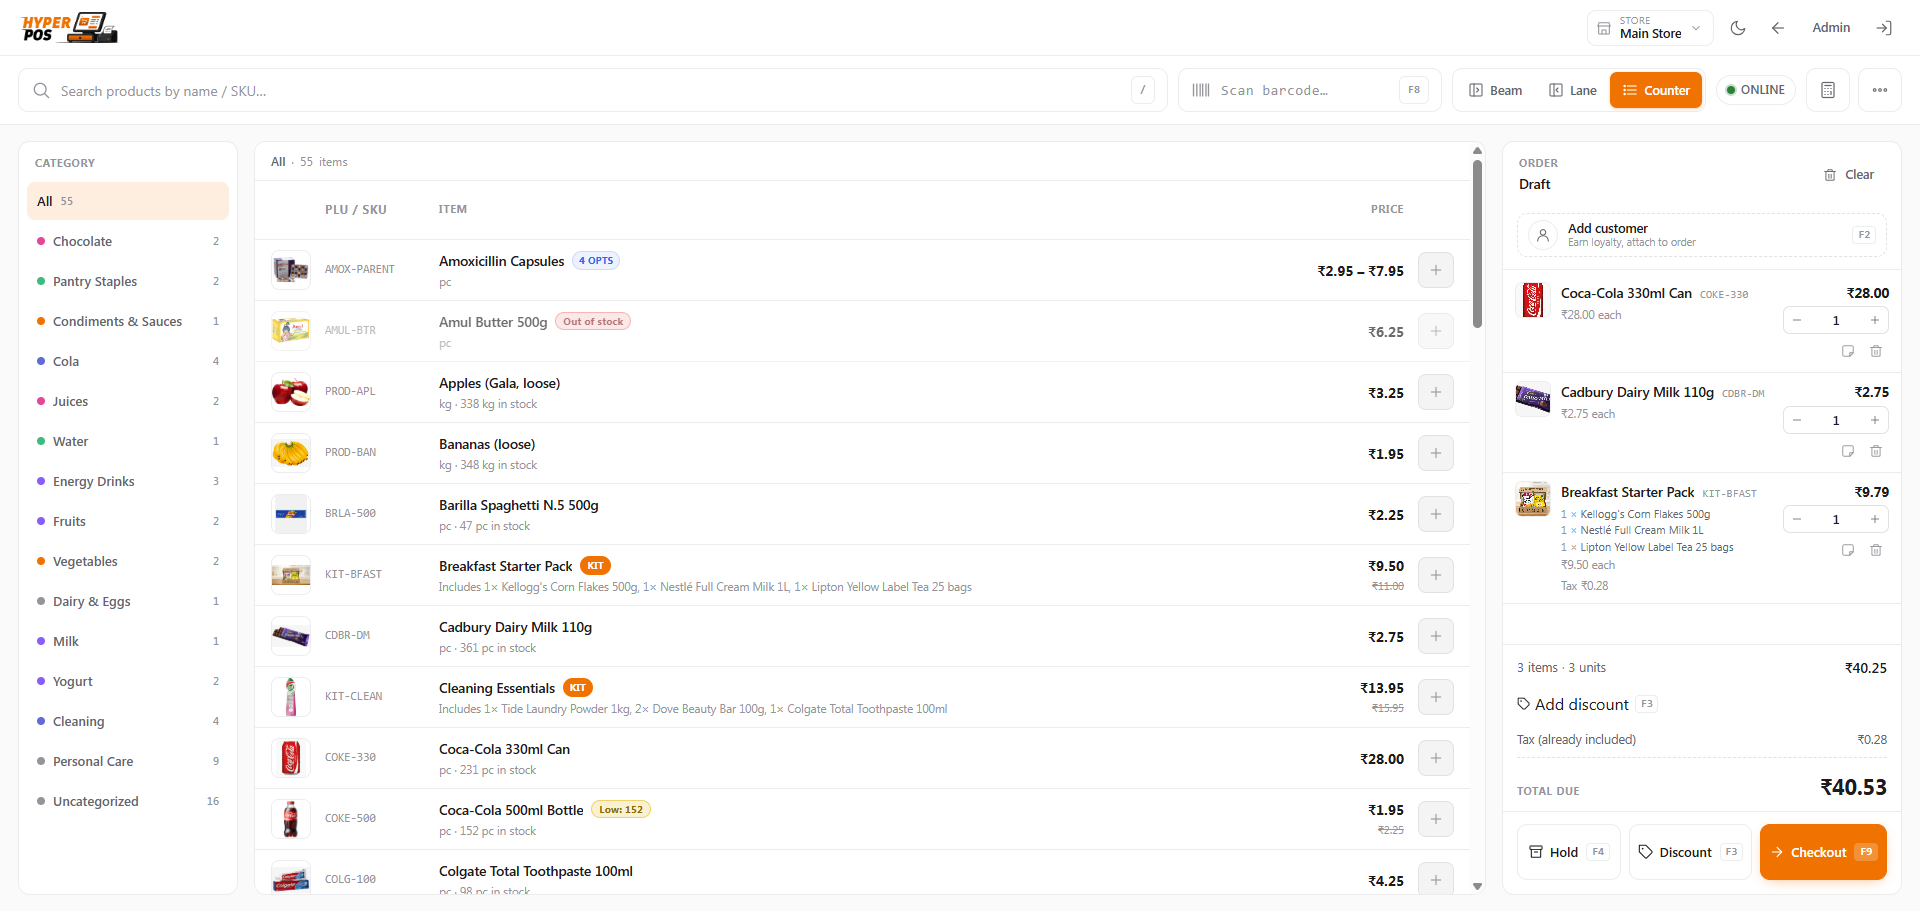
Task: Click the back arrow icon in the header
Action: click(1778, 28)
